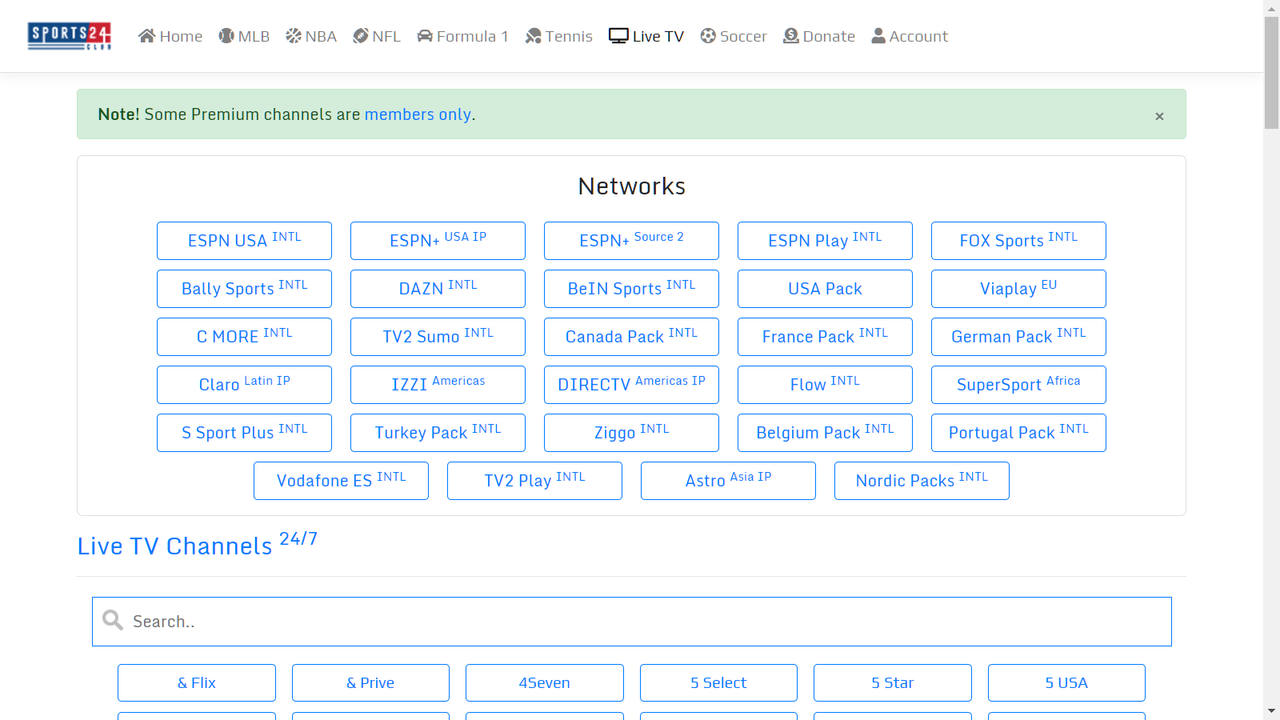Choose Canada Pack network

click(631, 337)
